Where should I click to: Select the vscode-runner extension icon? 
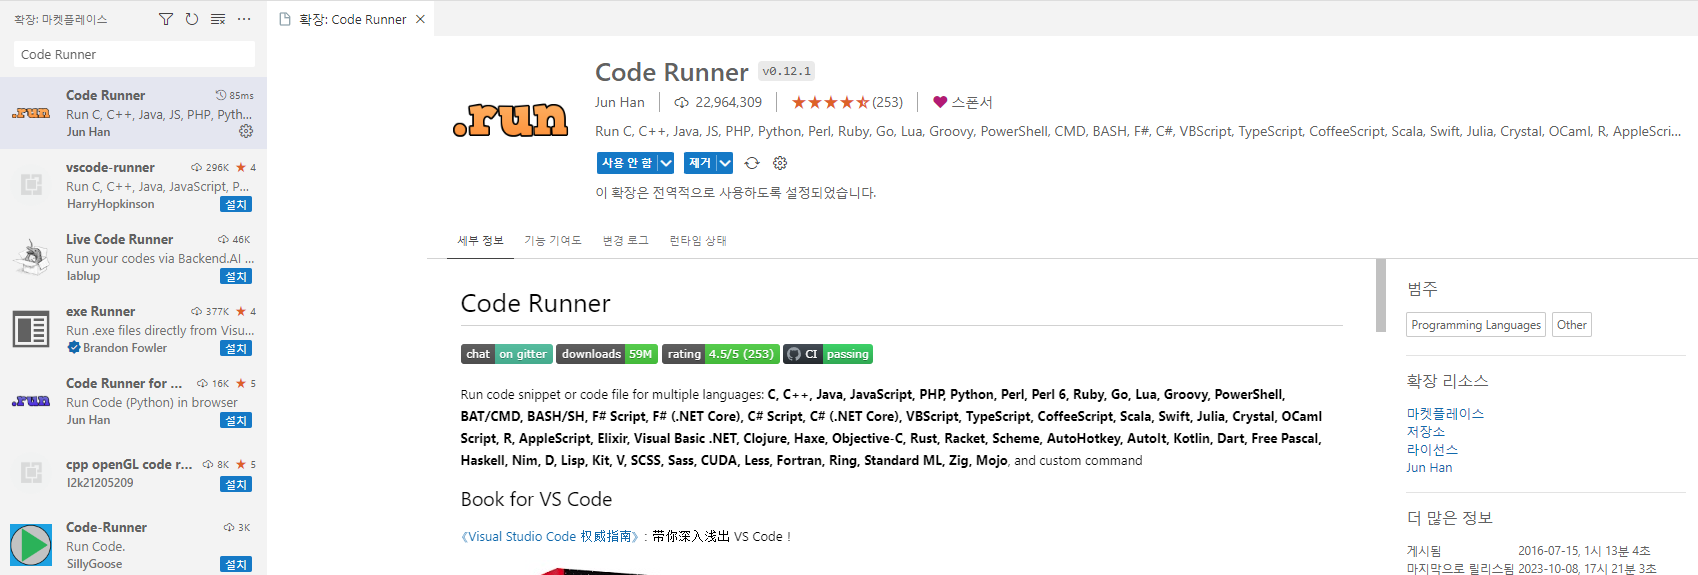(x=31, y=185)
